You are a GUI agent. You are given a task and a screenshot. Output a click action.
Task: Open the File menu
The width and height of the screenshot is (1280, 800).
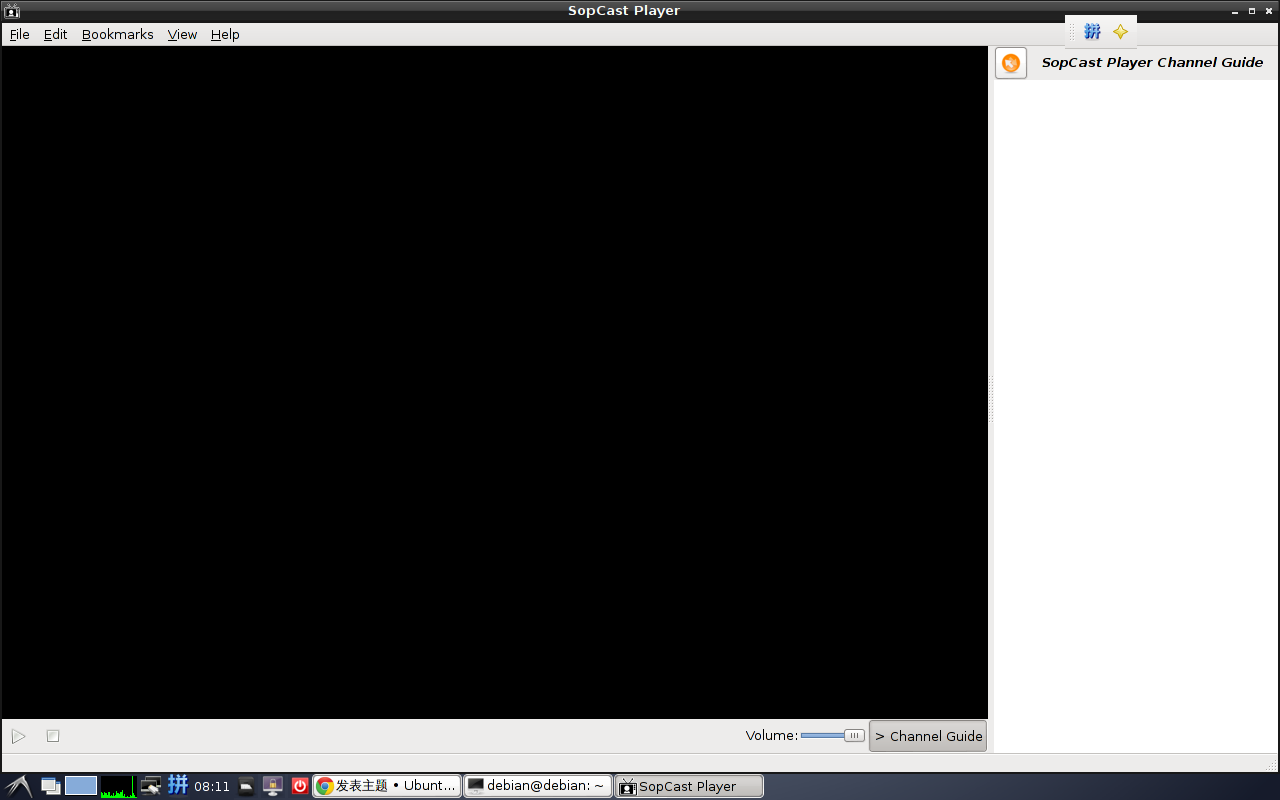pos(19,34)
